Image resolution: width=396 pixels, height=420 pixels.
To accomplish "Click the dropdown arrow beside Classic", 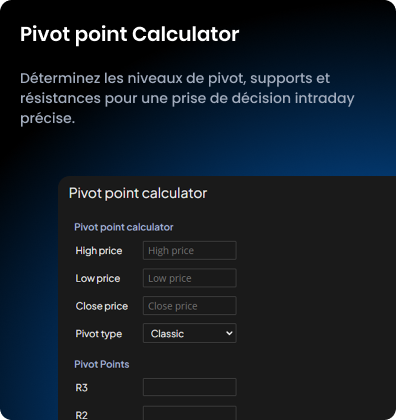I will click(x=229, y=333).
